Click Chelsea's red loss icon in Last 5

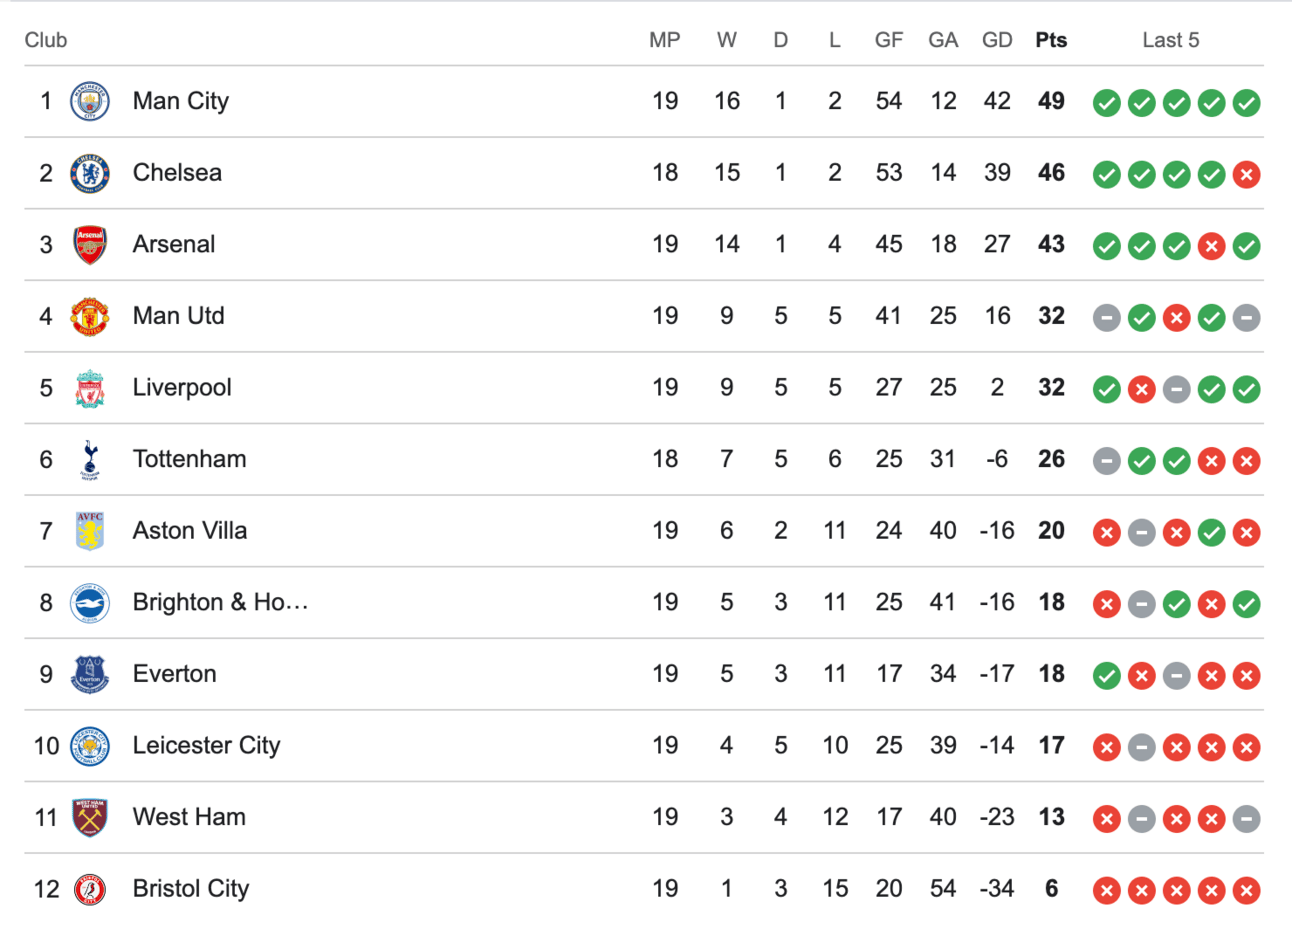click(1246, 175)
